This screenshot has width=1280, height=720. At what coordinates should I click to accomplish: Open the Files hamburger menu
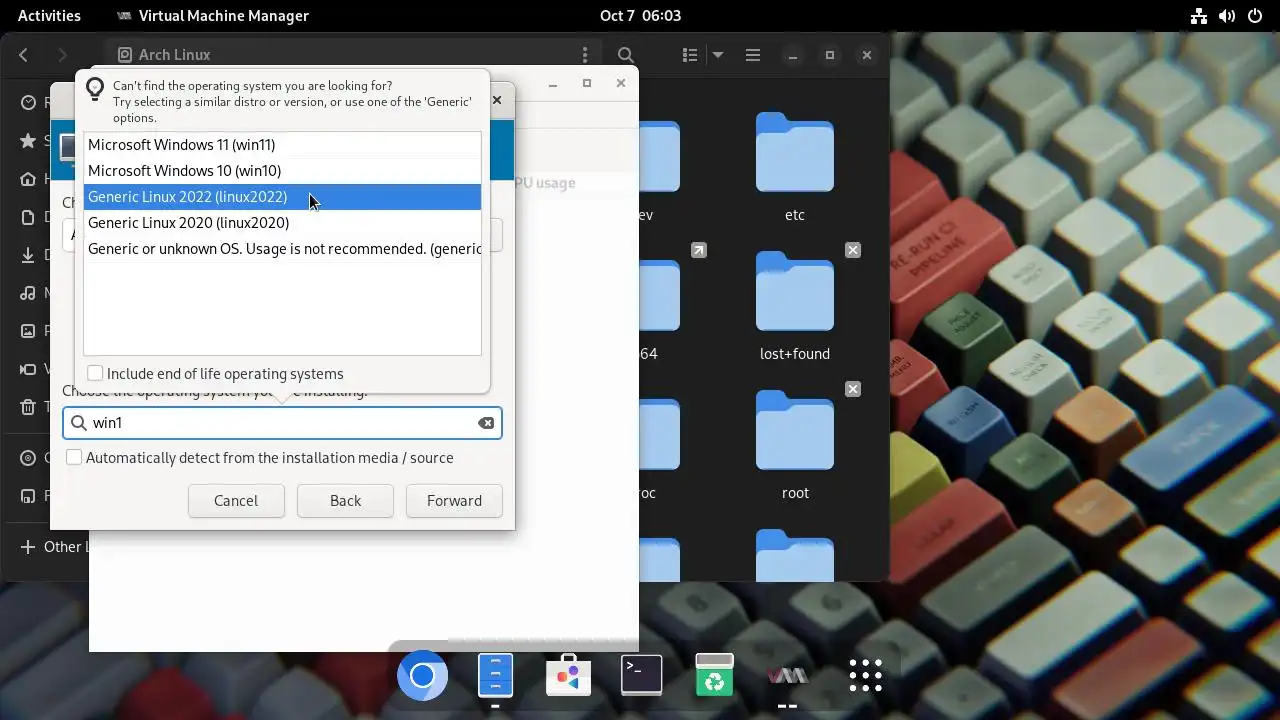(x=753, y=55)
